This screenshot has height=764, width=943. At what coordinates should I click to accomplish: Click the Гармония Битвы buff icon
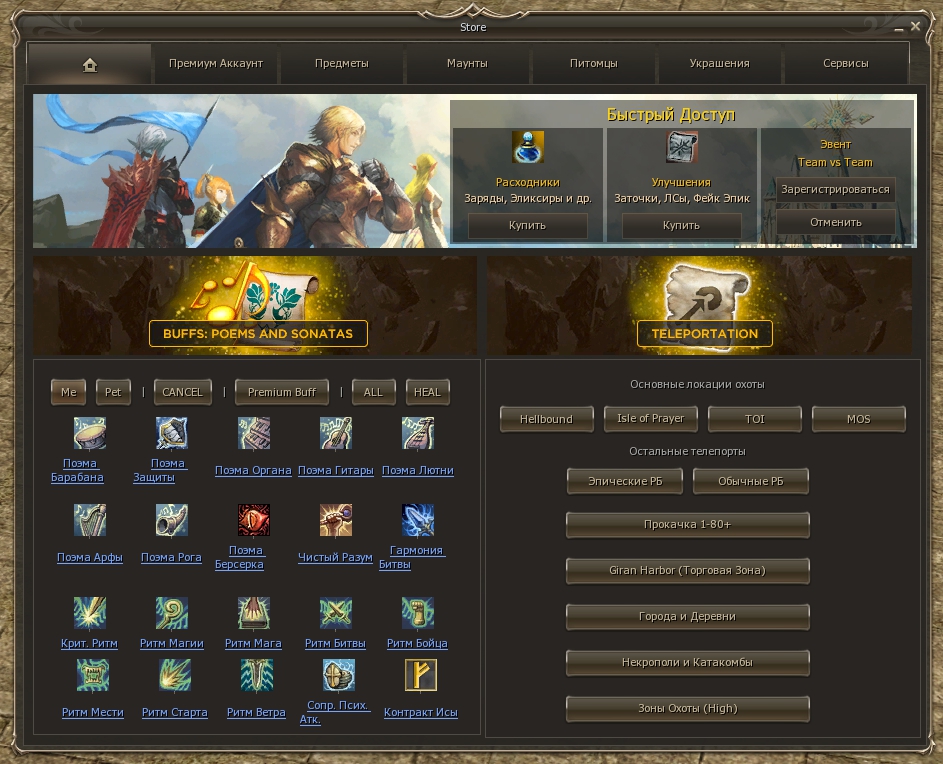coord(418,520)
